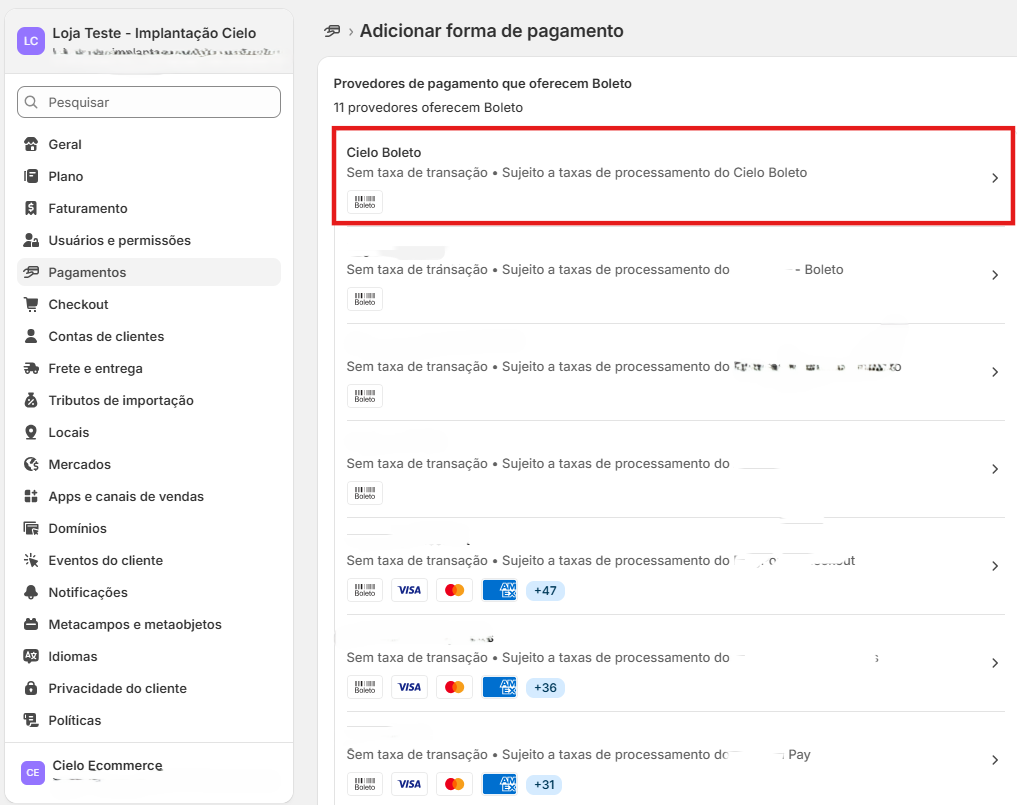Click the Boleto badge under Cielo Boleto
1017x805 pixels.
click(365, 202)
